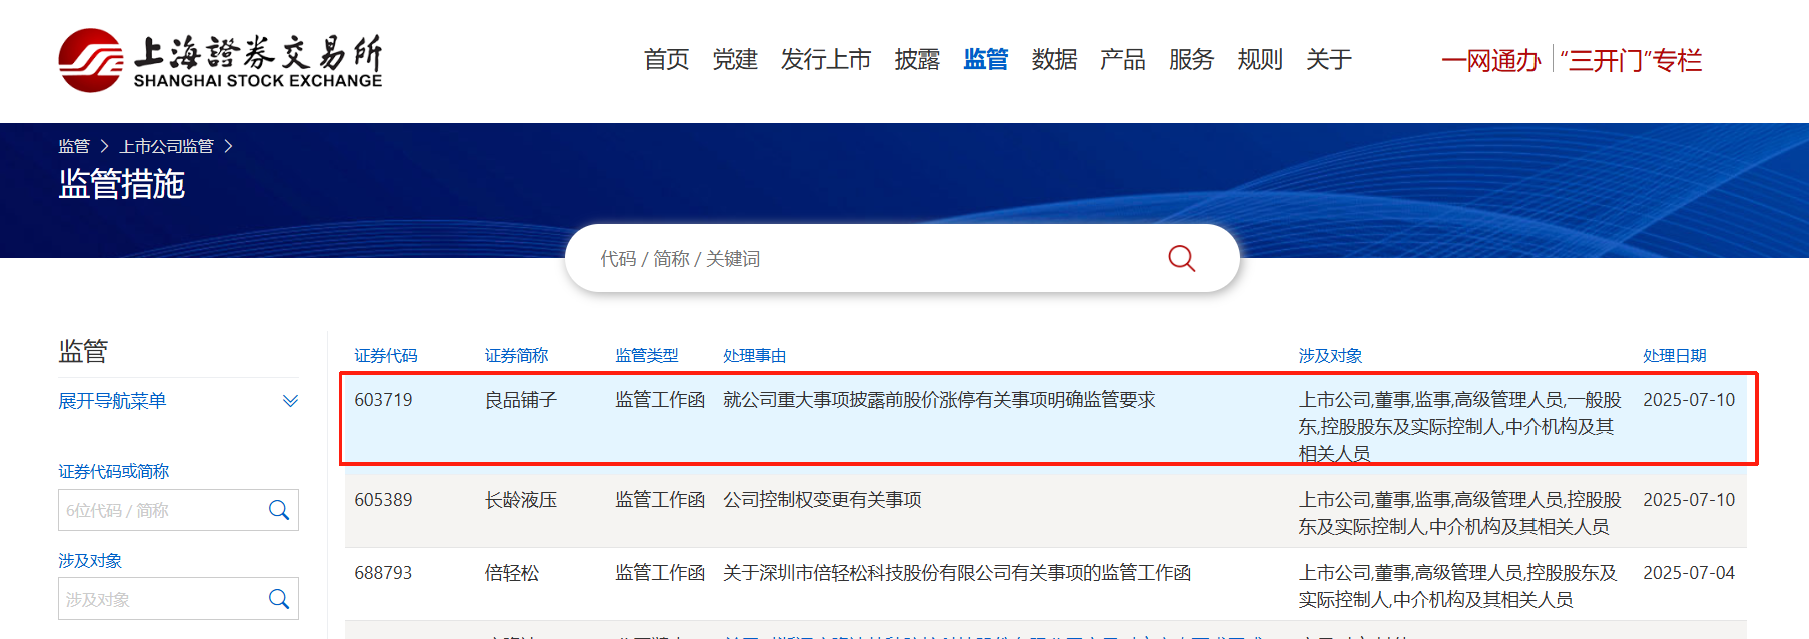Click the 证券代码 column header
This screenshot has height=639, width=1809.
coord(386,356)
